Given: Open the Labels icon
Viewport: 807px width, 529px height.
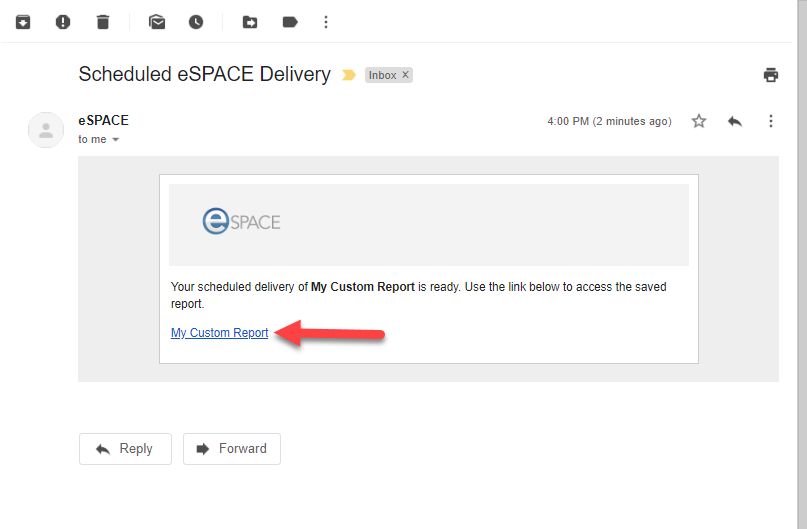Looking at the screenshot, I should tap(290, 22).
